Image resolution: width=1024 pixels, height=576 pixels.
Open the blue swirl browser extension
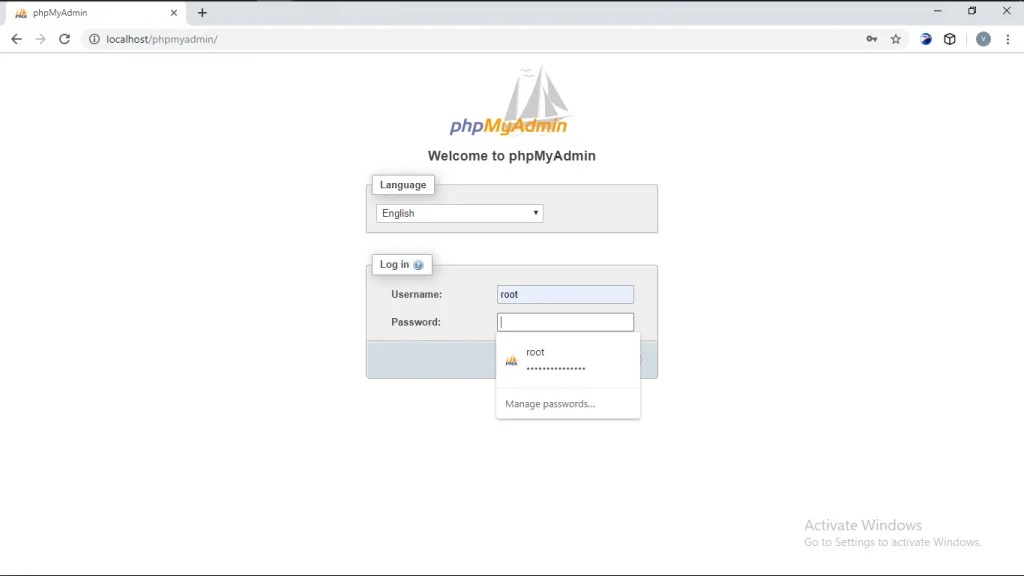[926, 39]
